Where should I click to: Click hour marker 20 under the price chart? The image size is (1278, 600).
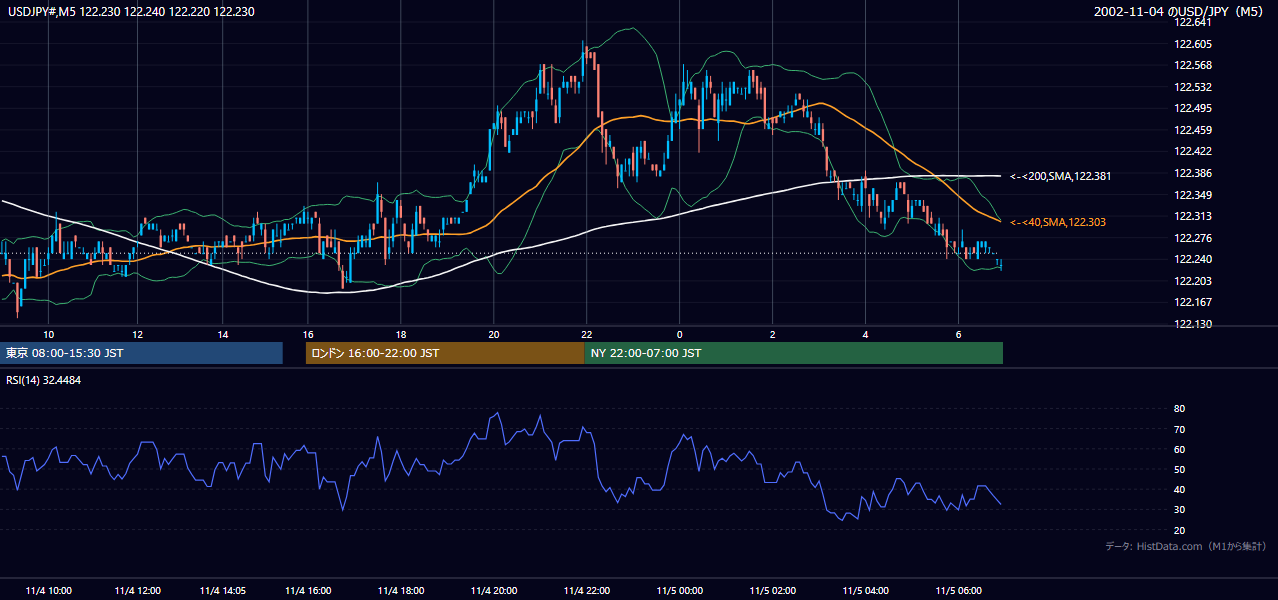493,334
